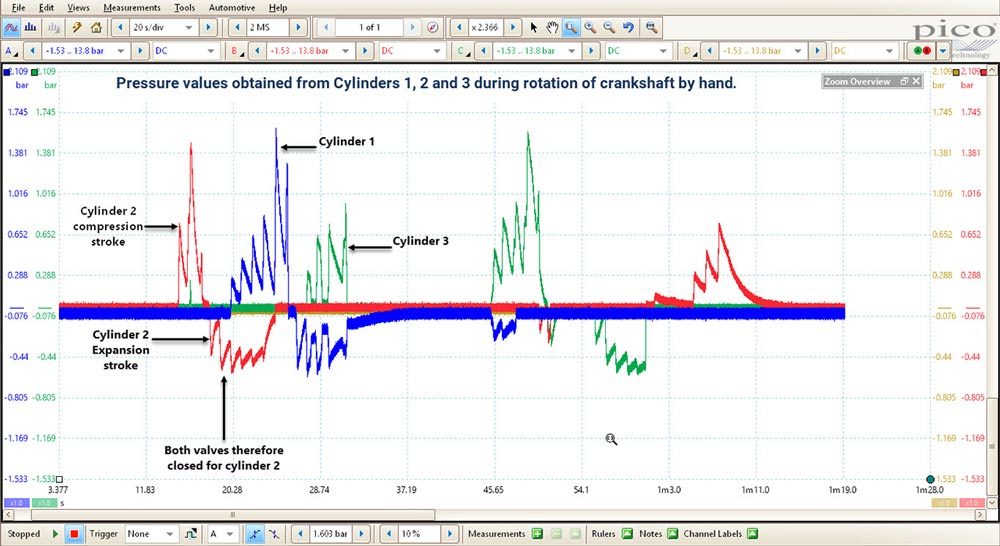The height and width of the screenshot is (546, 1000).
Task: Select the rising edge trigger icon
Action: pos(255,534)
